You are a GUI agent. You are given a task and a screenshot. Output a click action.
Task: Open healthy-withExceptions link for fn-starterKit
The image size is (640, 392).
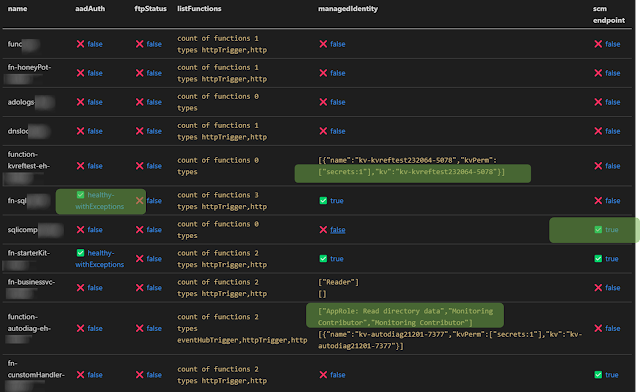pyautogui.click(x=100, y=258)
